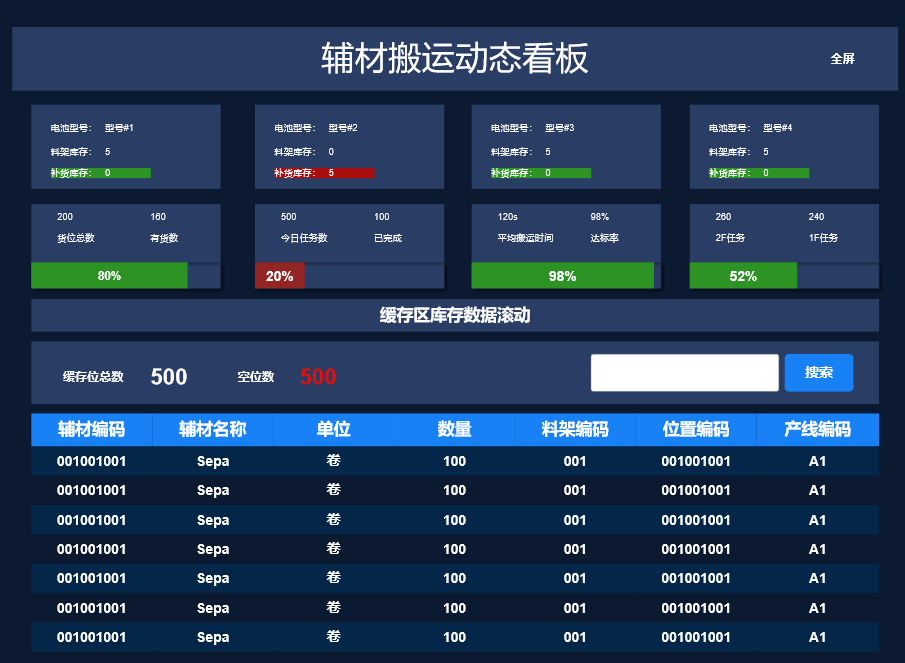The image size is (905, 663).
Task: Select the 辅材编码 column header
Action: 91,429
